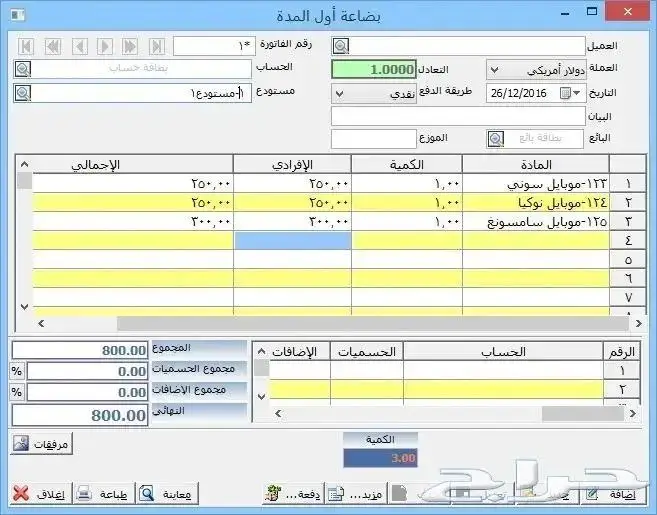Expand the date dropdown arrow for 26/12/2016
657x515 pixels.
[x=577, y=93]
